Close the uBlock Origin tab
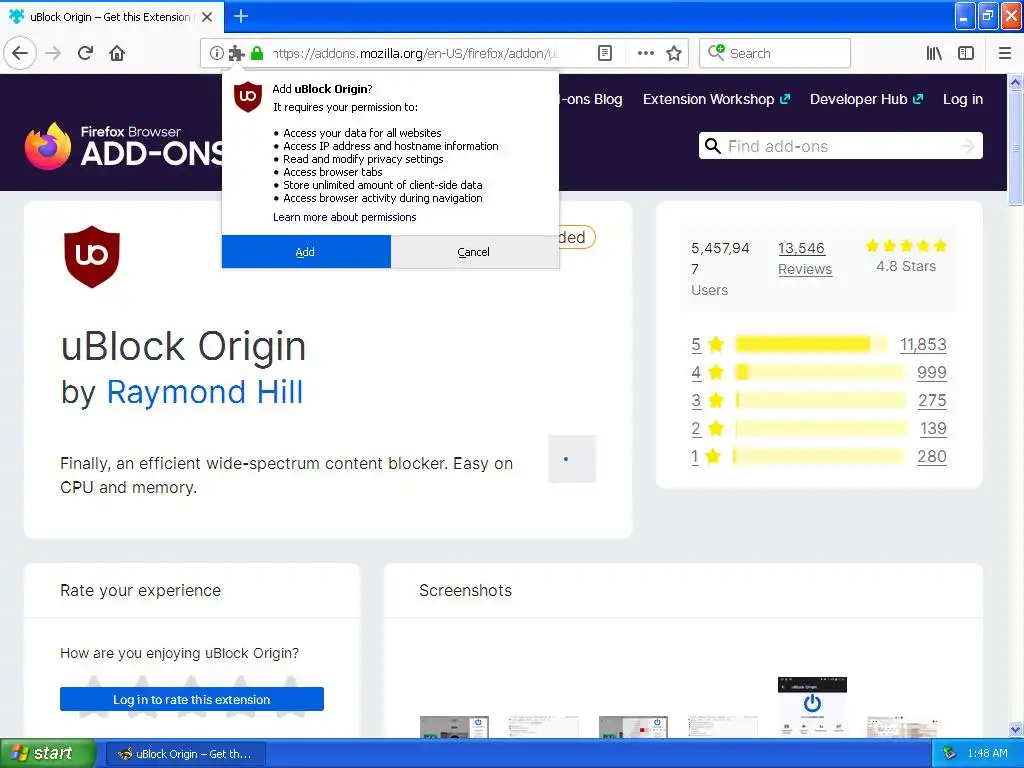 pos(207,17)
